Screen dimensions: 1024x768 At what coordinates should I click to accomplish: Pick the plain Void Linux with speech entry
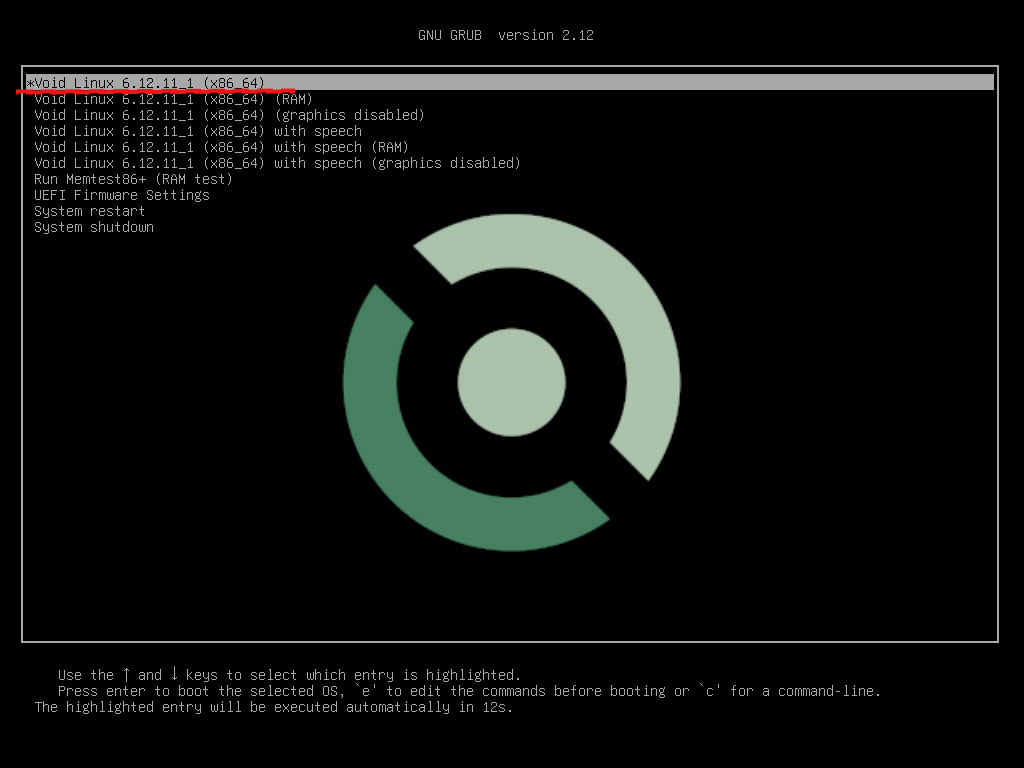tap(198, 131)
